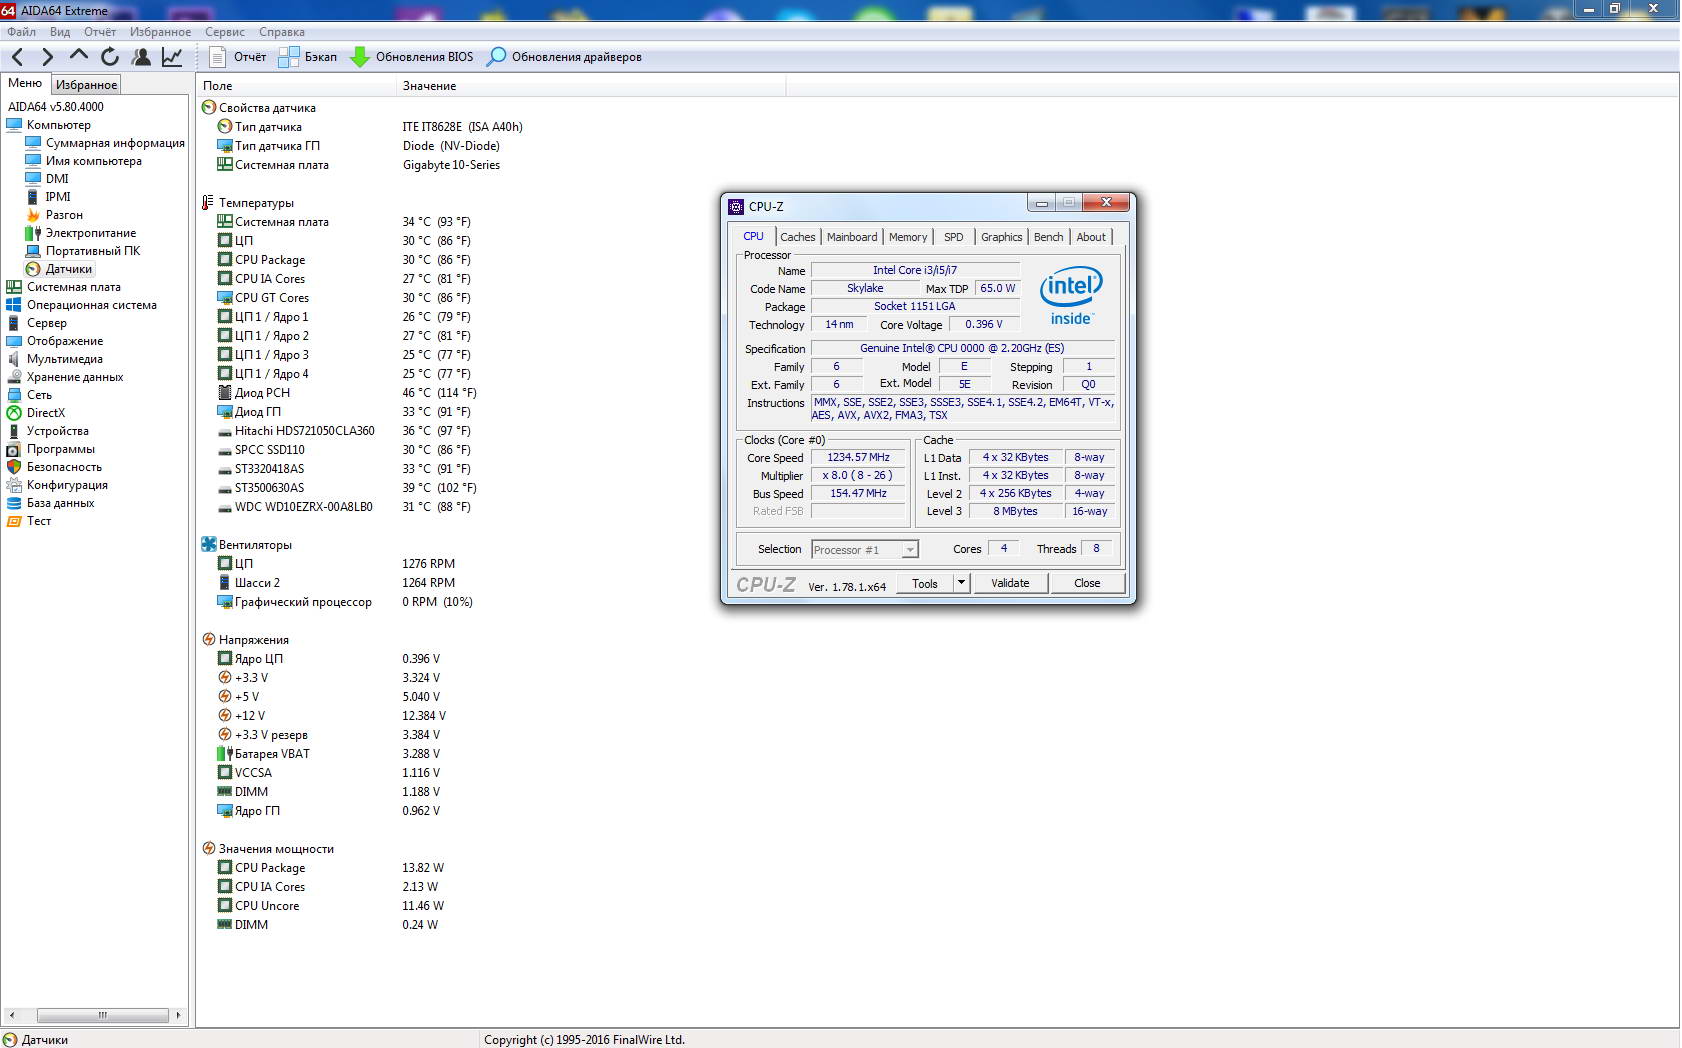Click the sidebar horizontal scrollbar thumb
Image resolution: width=1682 pixels, height=1048 pixels.
coord(103,1015)
